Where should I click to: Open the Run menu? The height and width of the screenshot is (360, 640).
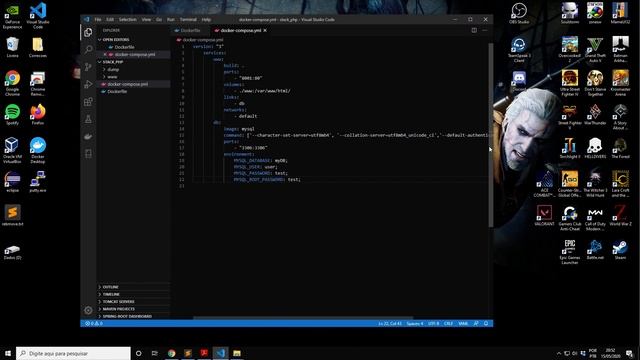[171, 20]
